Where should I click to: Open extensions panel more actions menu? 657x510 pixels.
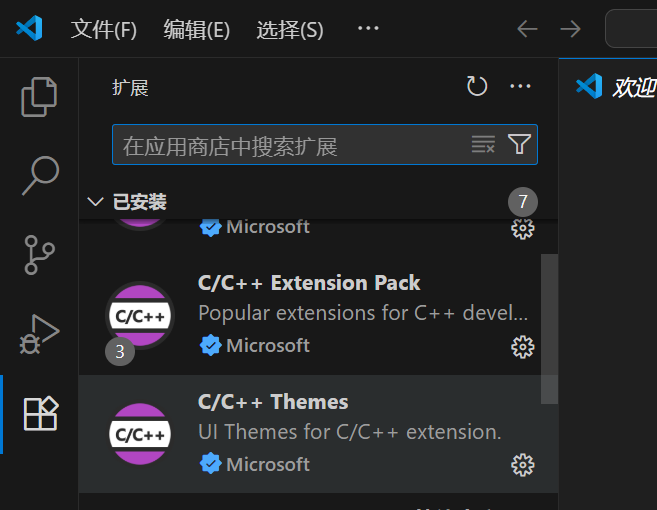pos(520,87)
